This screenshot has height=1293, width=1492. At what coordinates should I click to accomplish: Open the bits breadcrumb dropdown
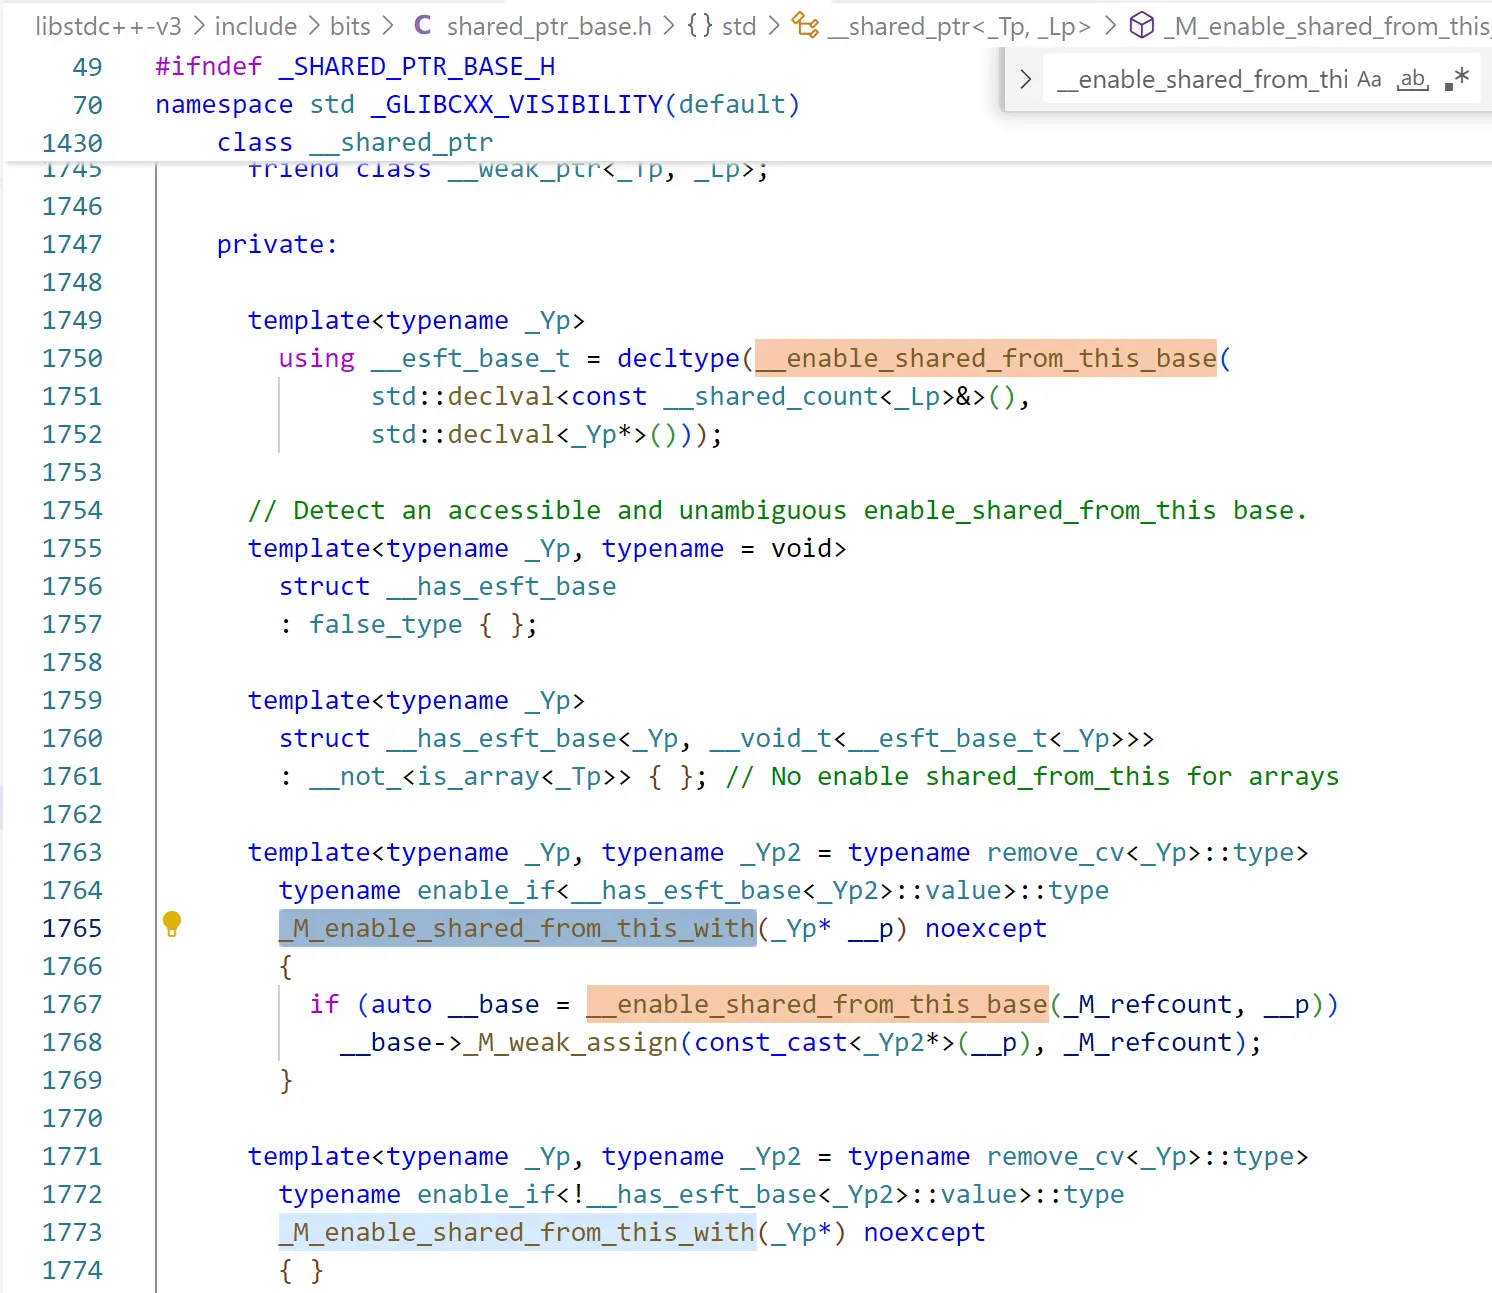tap(350, 26)
